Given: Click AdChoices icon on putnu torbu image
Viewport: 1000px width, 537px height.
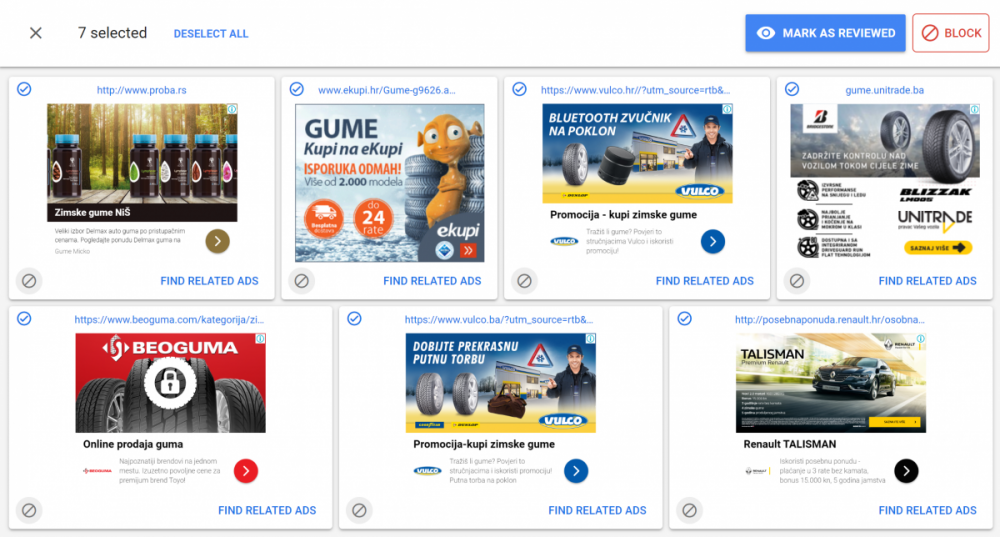Looking at the screenshot, I should coord(591,339).
